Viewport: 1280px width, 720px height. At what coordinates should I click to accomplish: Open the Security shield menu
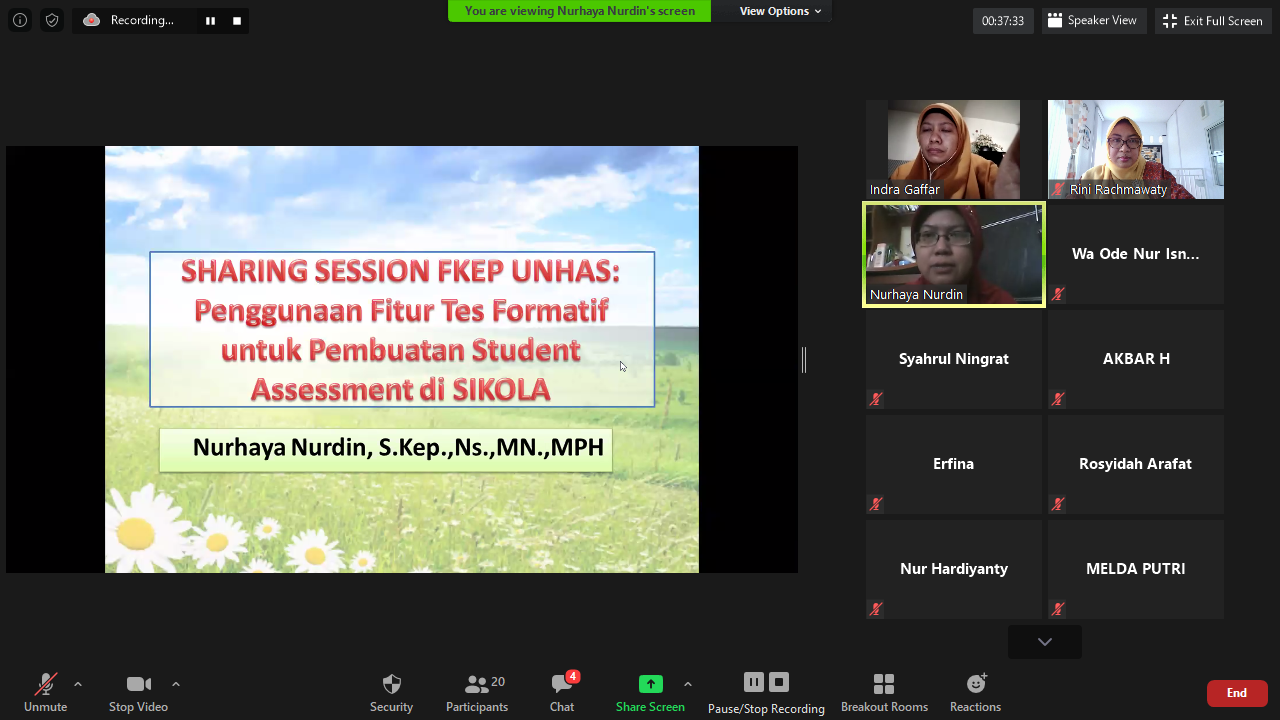pyautogui.click(x=391, y=692)
